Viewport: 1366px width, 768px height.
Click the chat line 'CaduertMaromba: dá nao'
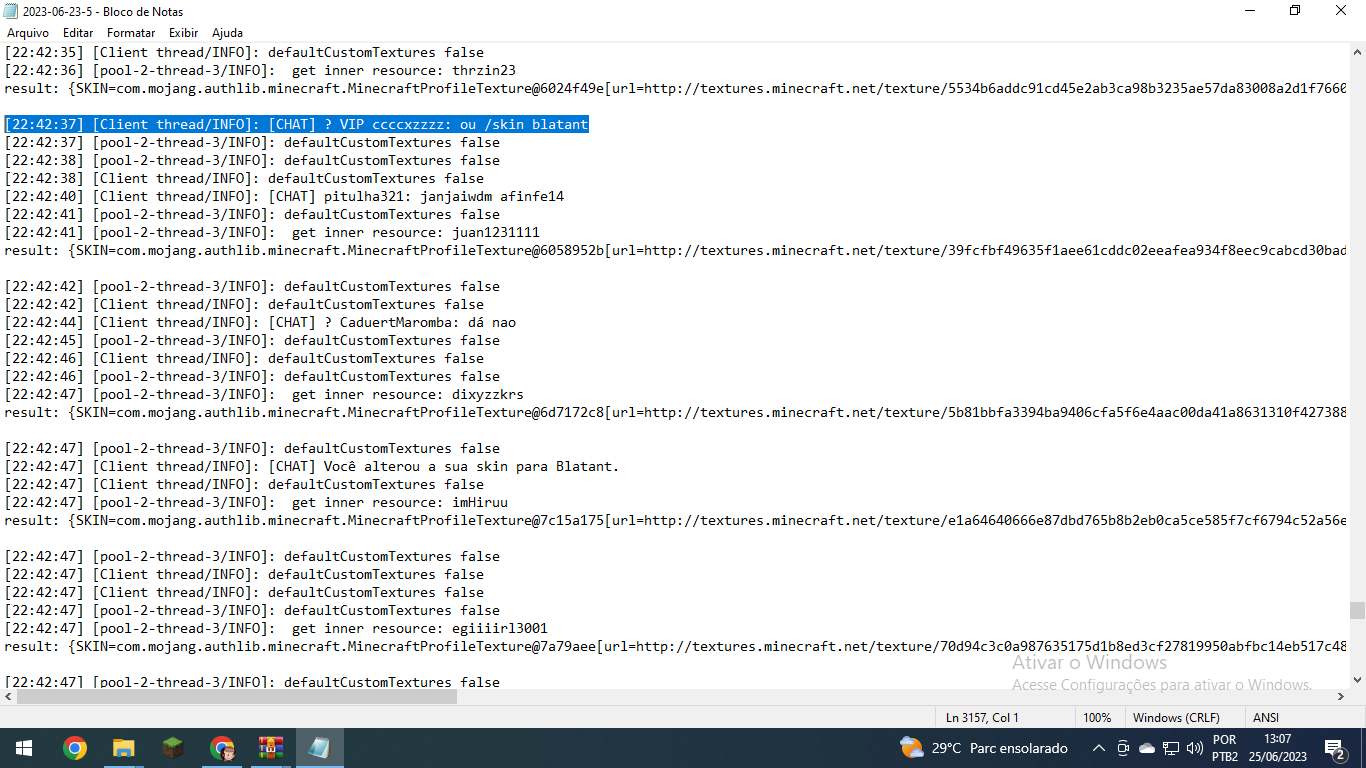coord(260,322)
